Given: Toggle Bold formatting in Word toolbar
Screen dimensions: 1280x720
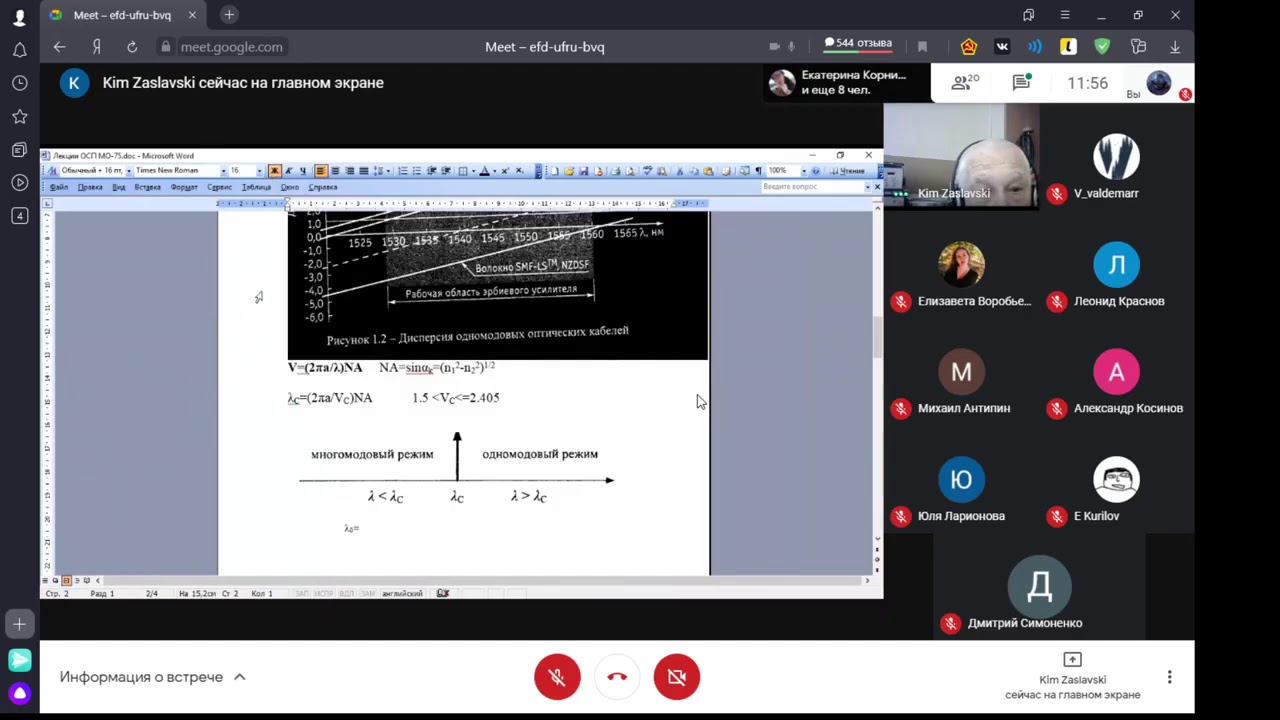Looking at the screenshot, I should 275,171.
